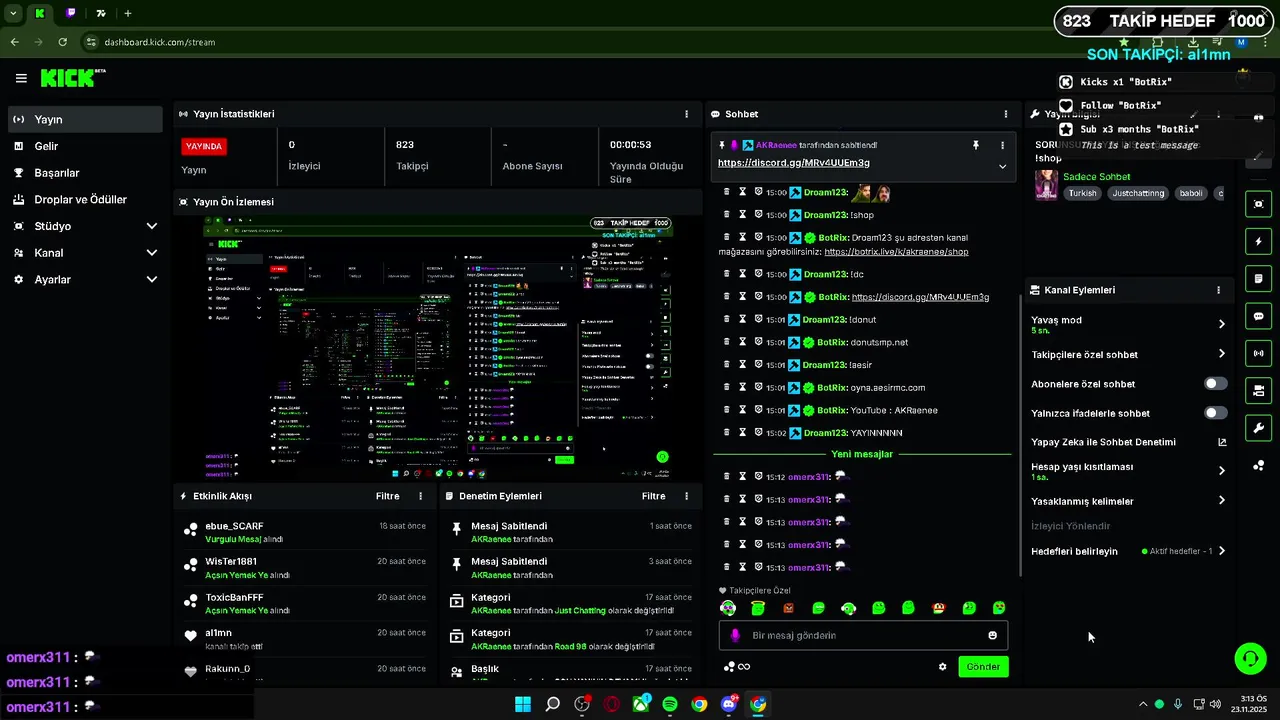
Task: Open Spotify from the Windows taskbar
Action: [670, 704]
